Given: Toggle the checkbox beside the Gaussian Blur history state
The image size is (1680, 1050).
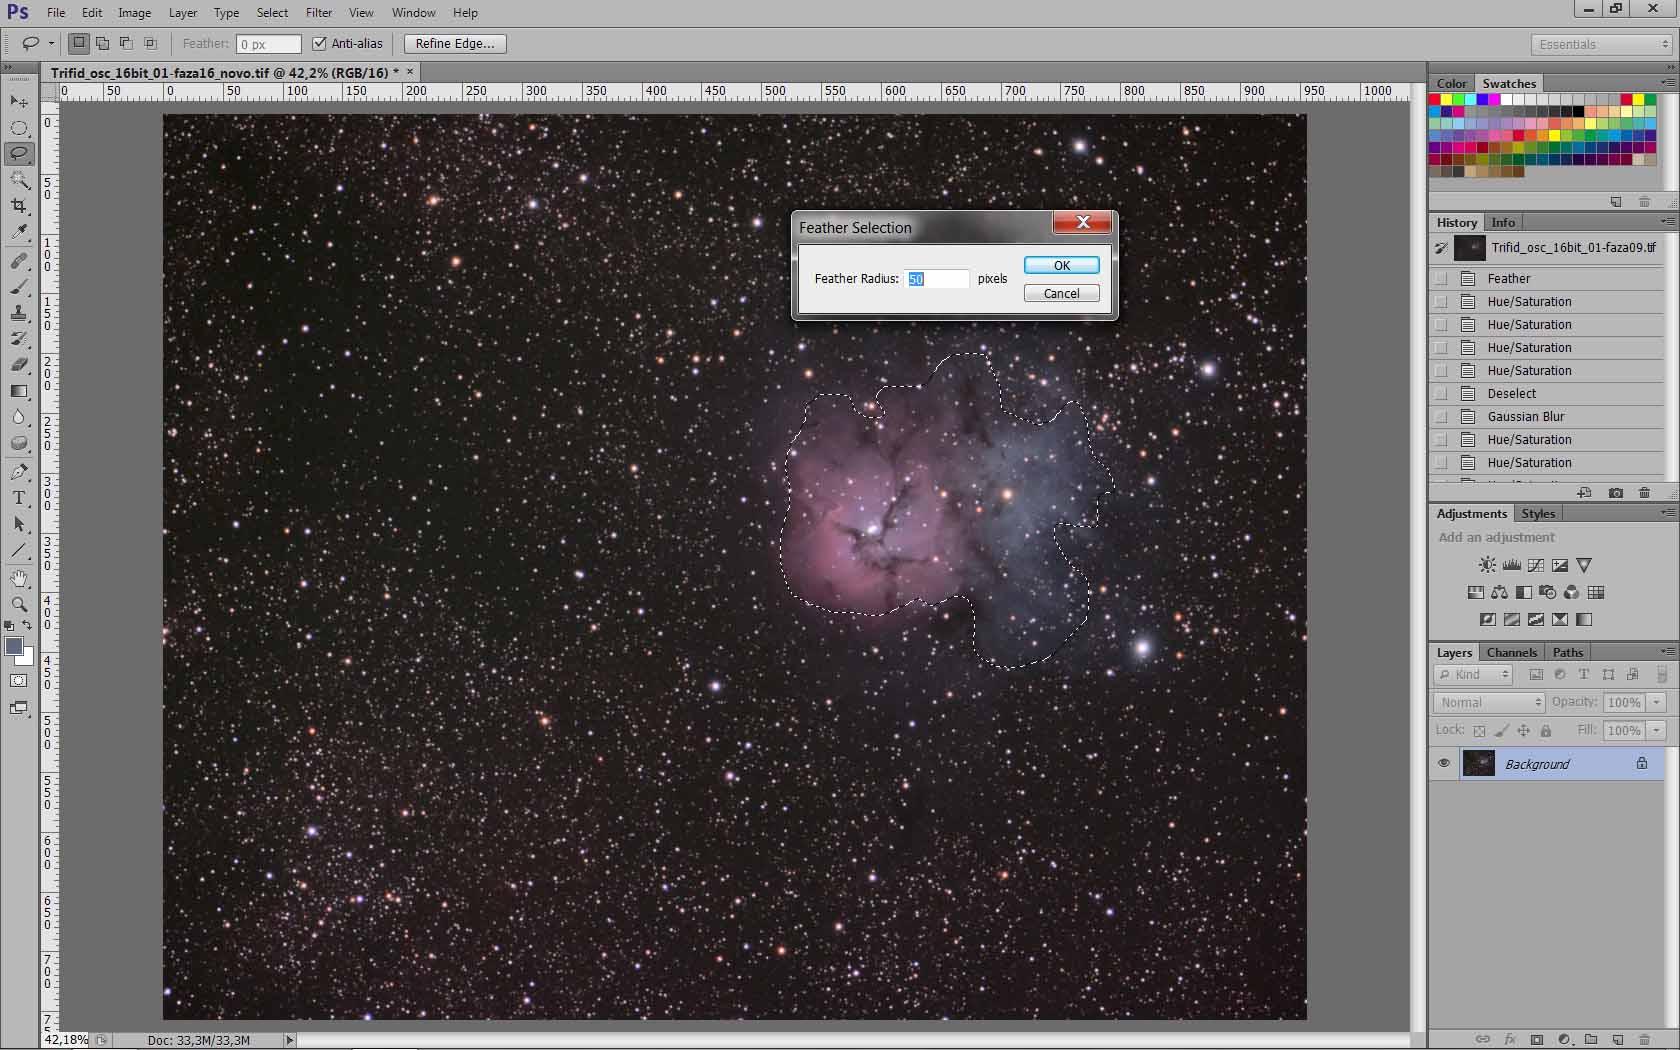Looking at the screenshot, I should [1441, 417].
